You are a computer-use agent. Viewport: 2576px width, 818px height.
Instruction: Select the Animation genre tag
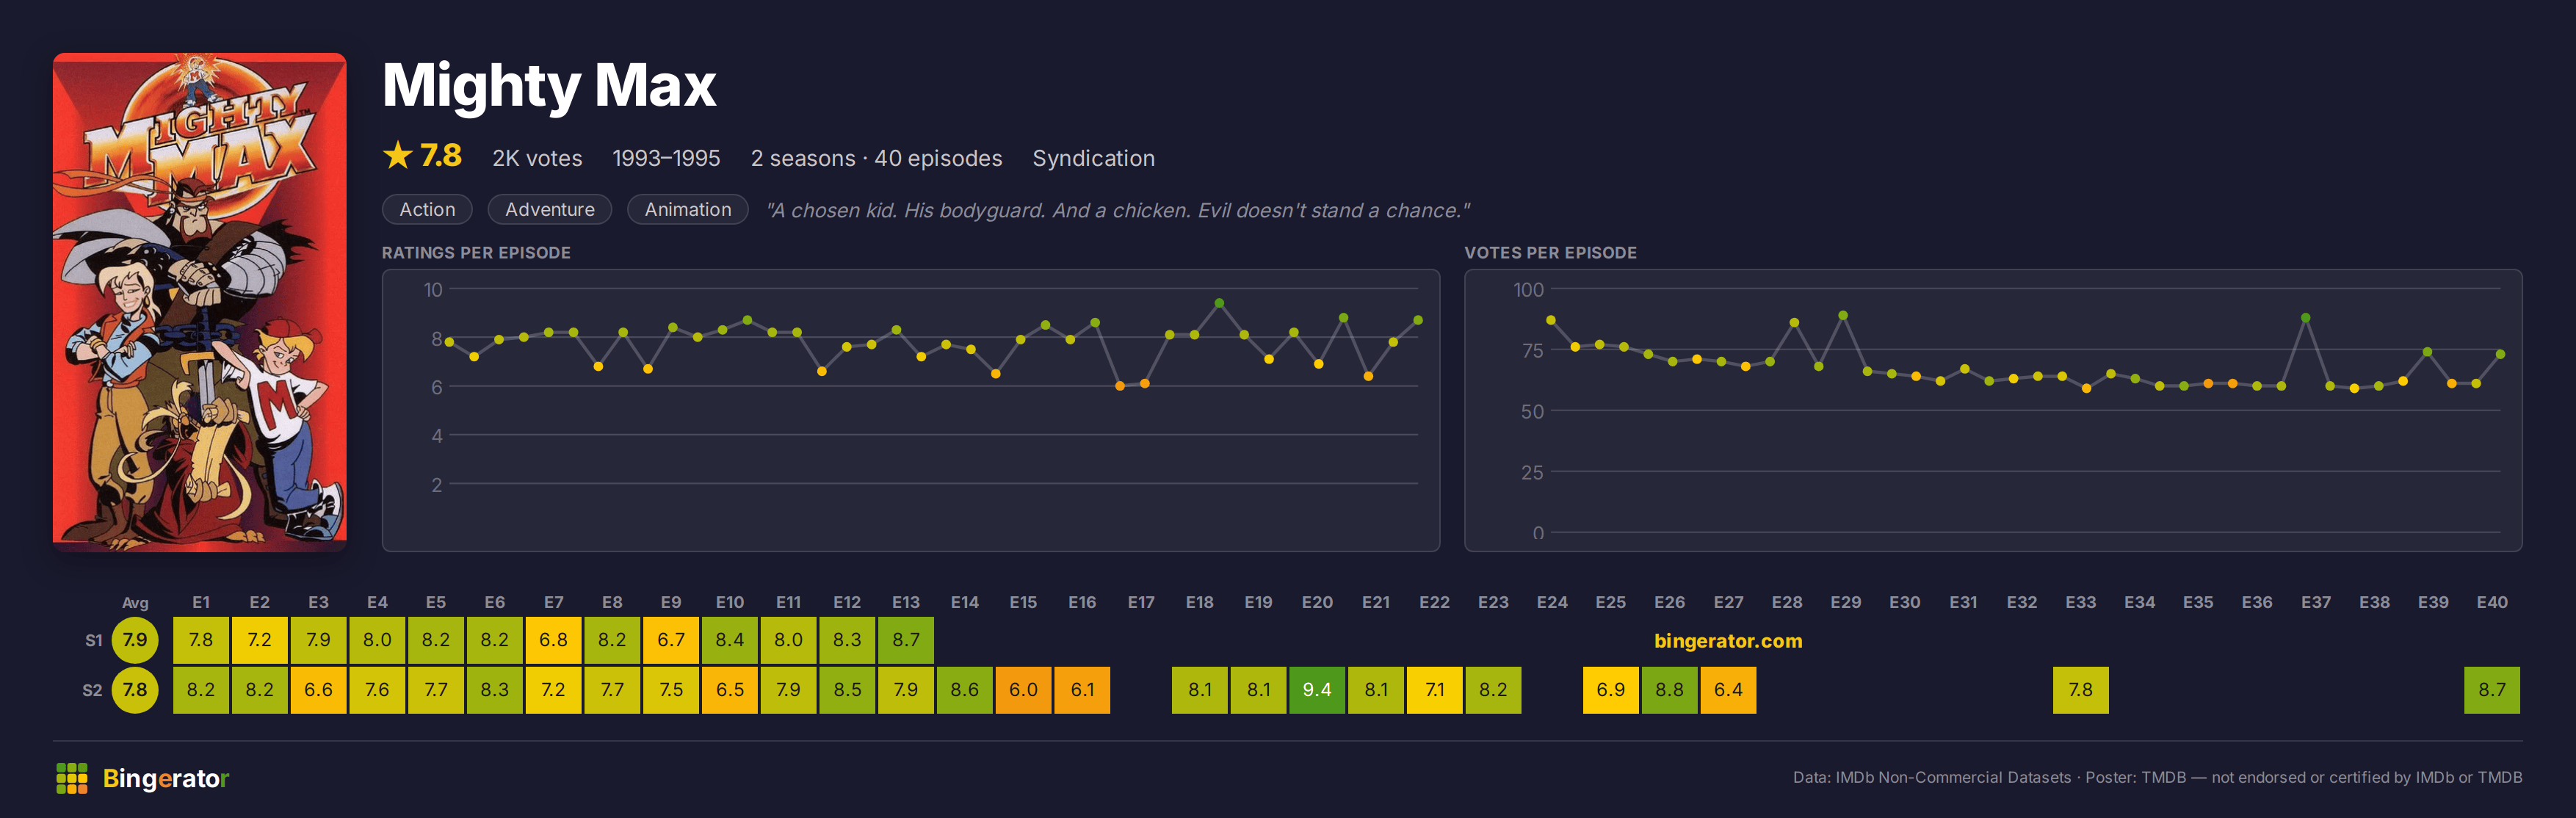tap(687, 209)
